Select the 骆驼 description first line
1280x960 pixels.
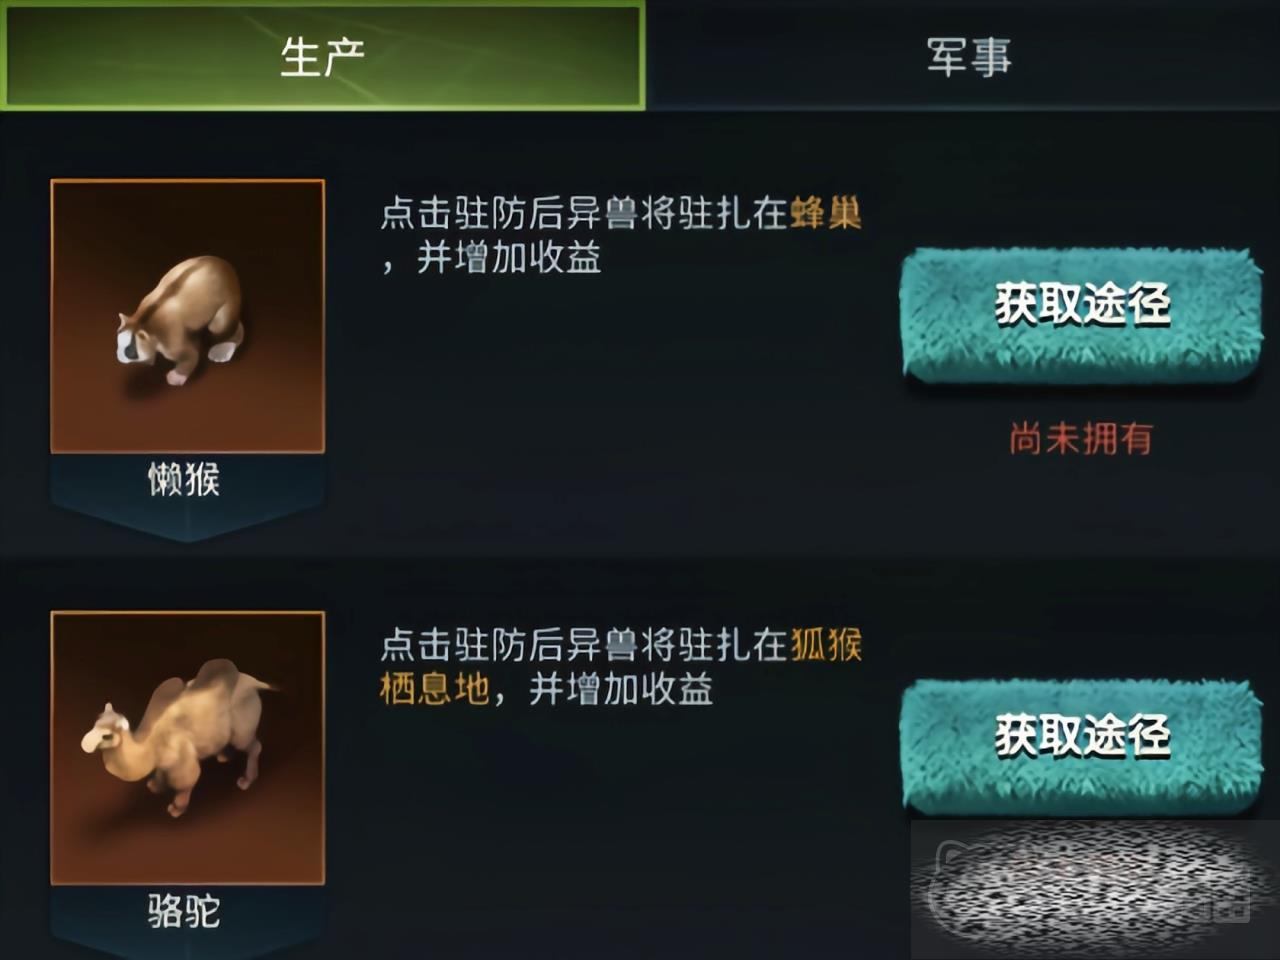click(621, 645)
